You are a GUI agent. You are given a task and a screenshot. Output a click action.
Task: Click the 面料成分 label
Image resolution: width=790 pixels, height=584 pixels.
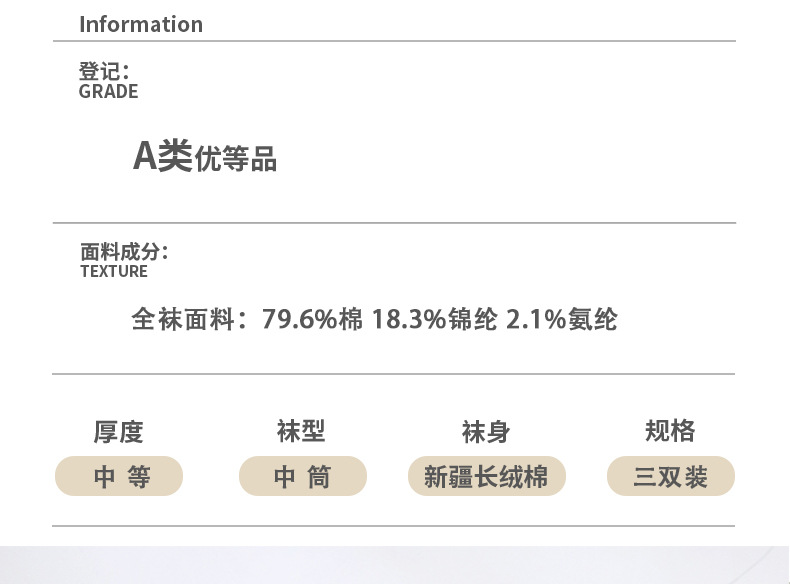pyautogui.click(x=122, y=251)
